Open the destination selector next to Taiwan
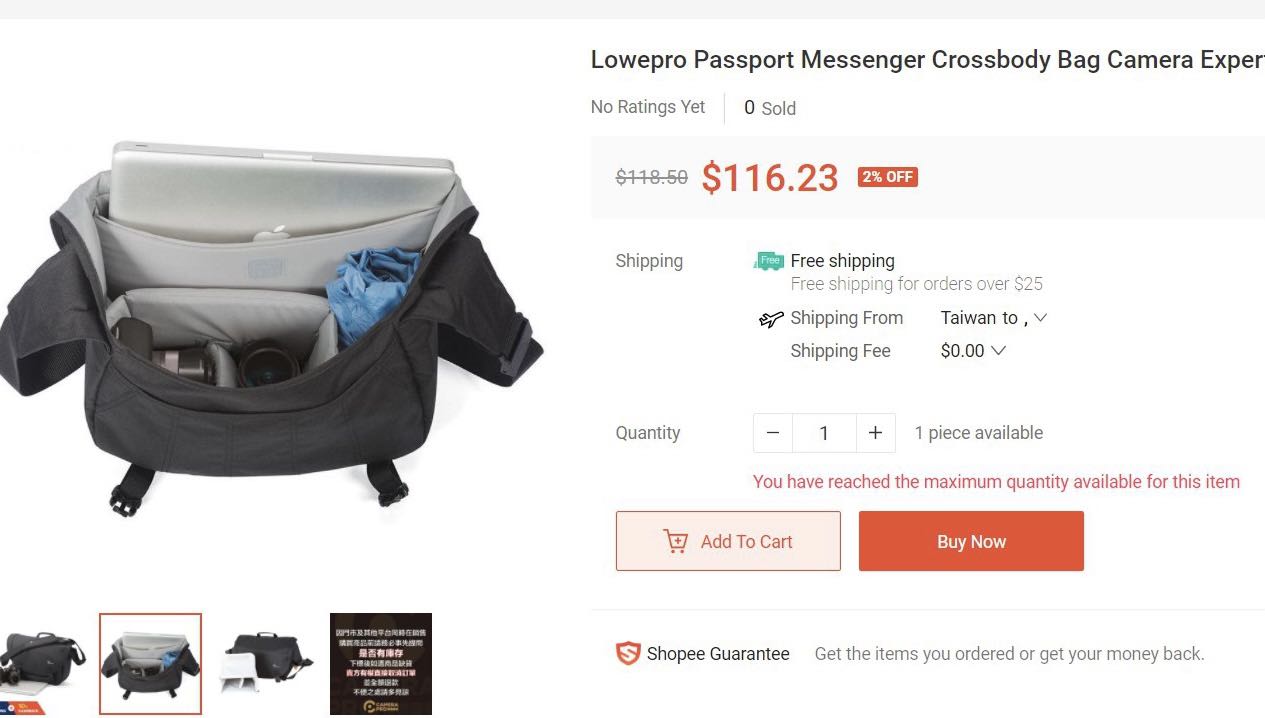This screenshot has width=1265, height=718. [x=1040, y=318]
